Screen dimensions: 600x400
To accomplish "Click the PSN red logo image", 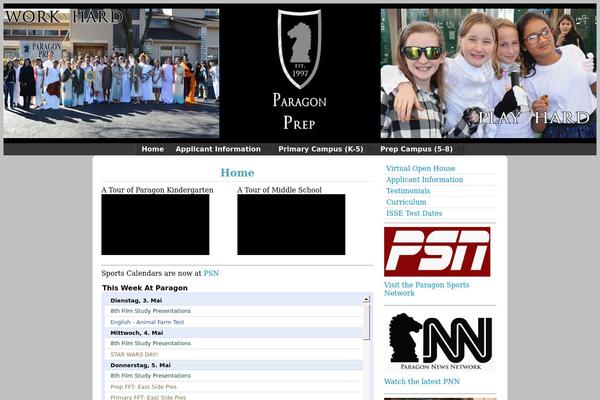I will [437, 251].
